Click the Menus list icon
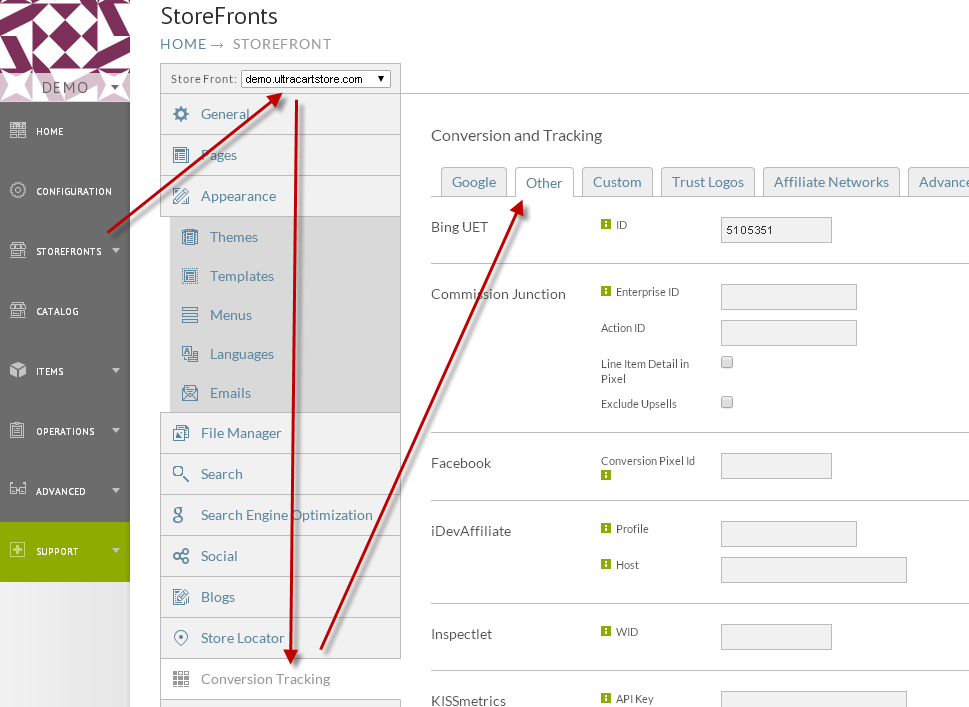Image resolution: width=969 pixels, height=707 pixels. tap(190, 315)
